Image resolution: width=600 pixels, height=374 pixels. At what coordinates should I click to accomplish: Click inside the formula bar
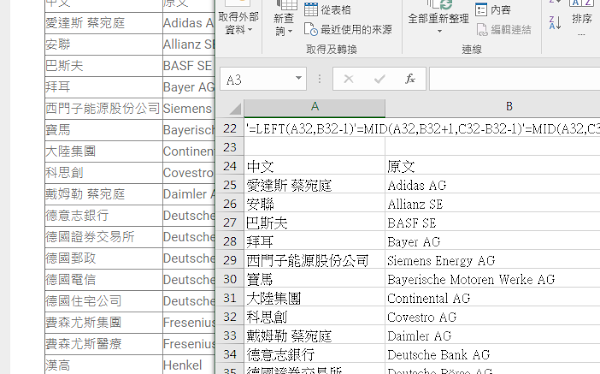coord(514,79)
